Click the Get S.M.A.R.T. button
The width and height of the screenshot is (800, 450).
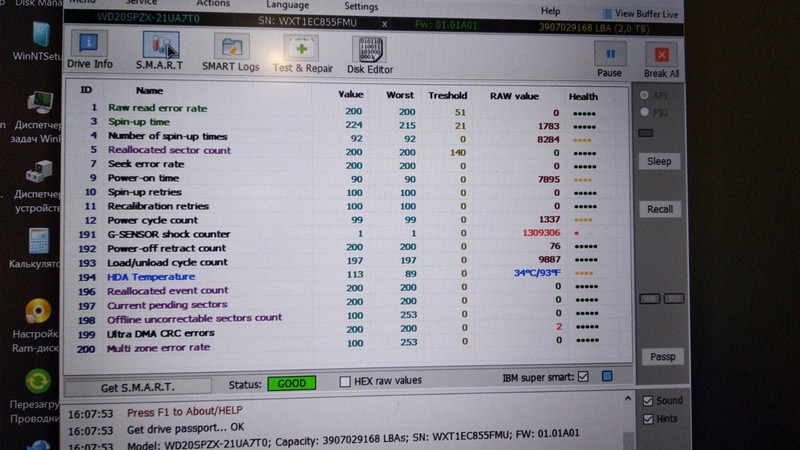(x=139, y=386)
